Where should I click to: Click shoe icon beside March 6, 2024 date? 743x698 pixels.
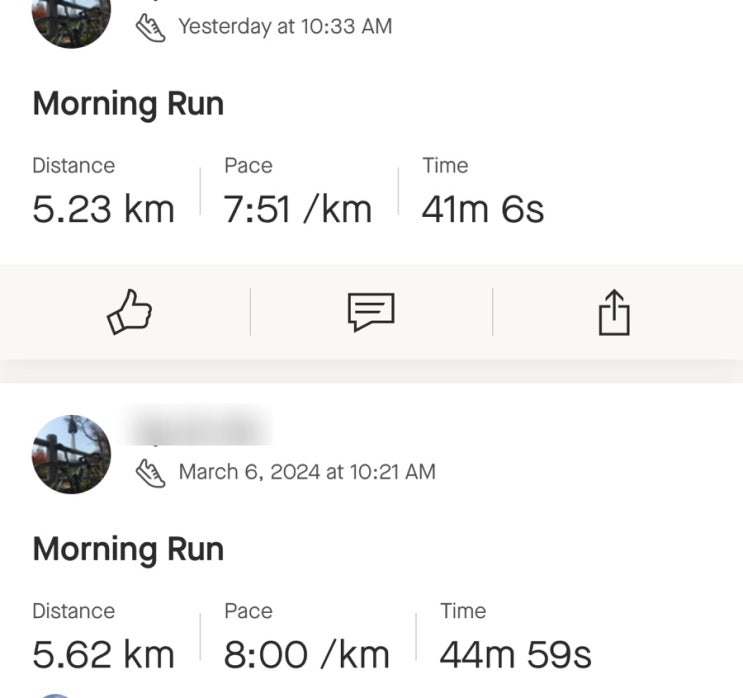(151, 472)
